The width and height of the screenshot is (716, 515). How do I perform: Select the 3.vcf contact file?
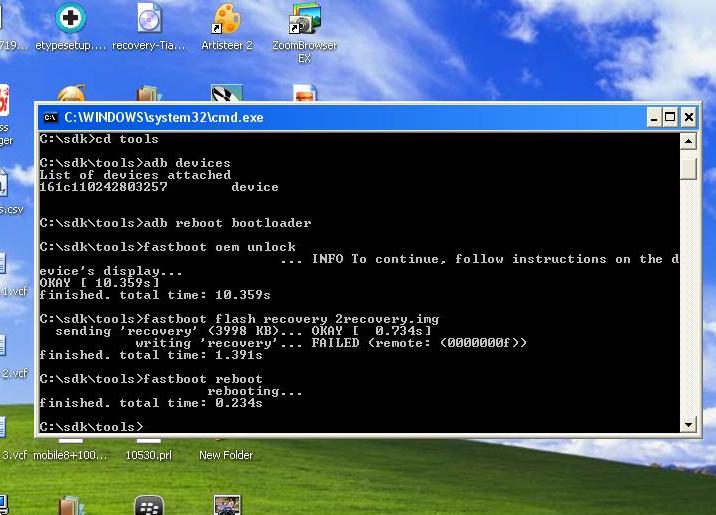tap(13, 455)
